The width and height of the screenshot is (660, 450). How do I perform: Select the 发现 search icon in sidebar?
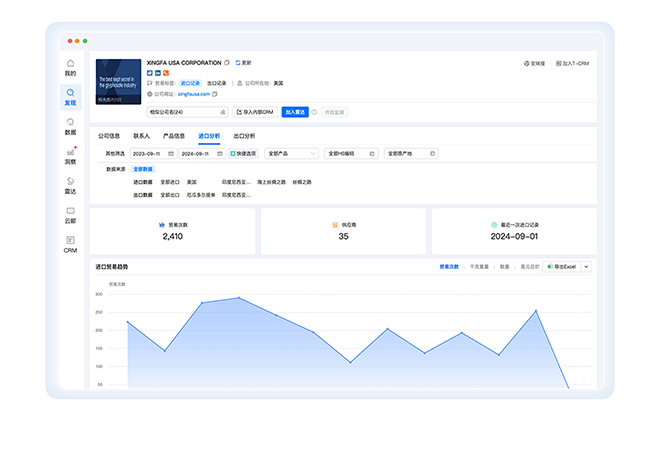click(x=70, y=93)
